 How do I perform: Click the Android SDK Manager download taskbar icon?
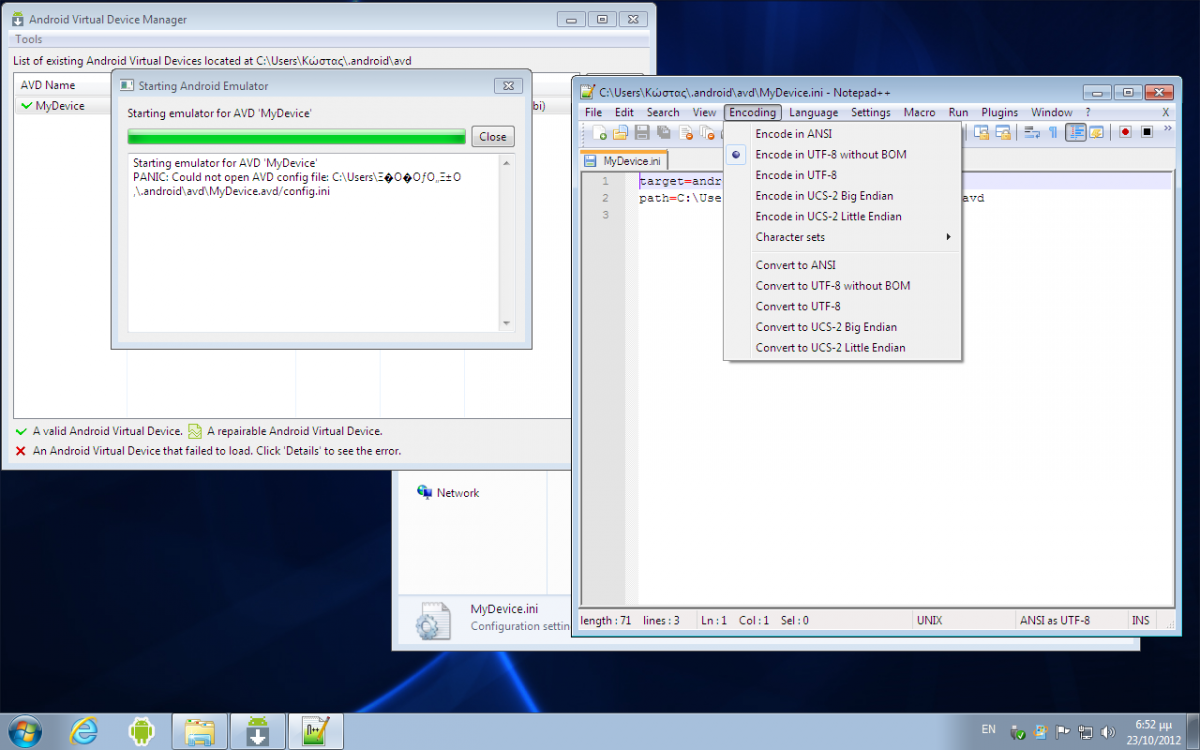coord(258,732)
